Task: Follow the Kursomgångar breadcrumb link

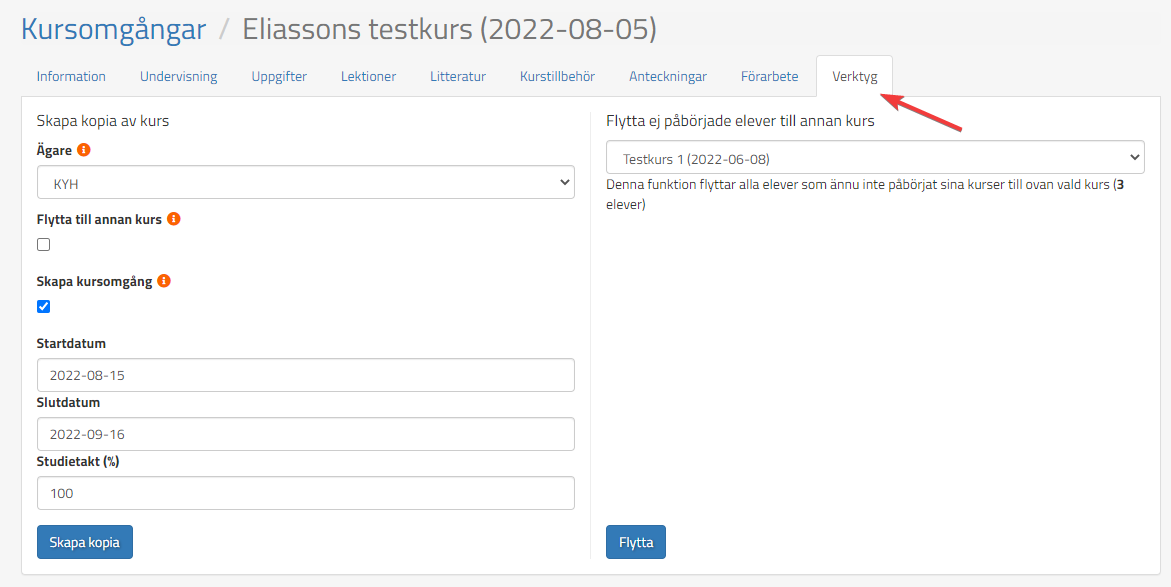Action: [113, 29]
